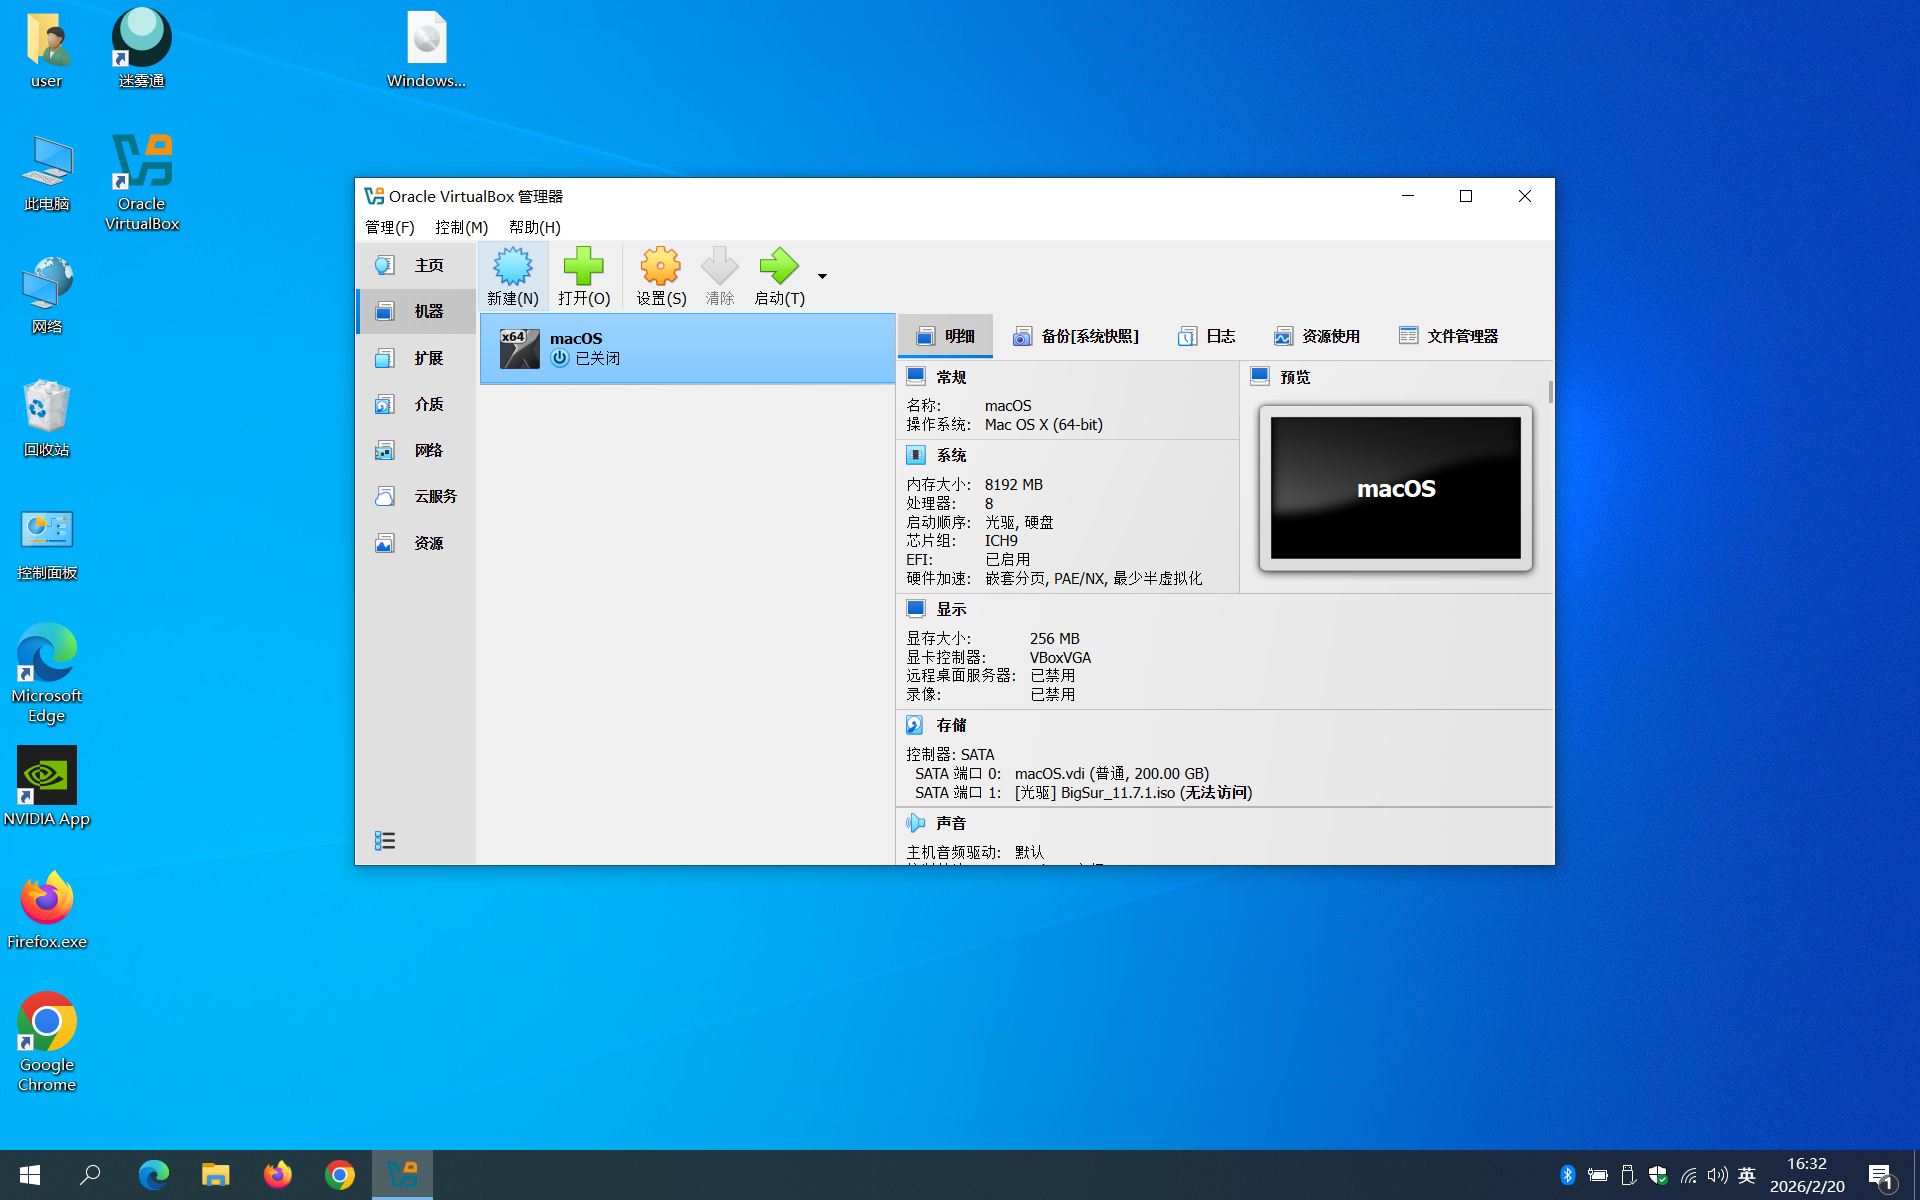Expand the Start button dropdown arrow
The image size is (1920, 1200).
click(x=822, y=276)
